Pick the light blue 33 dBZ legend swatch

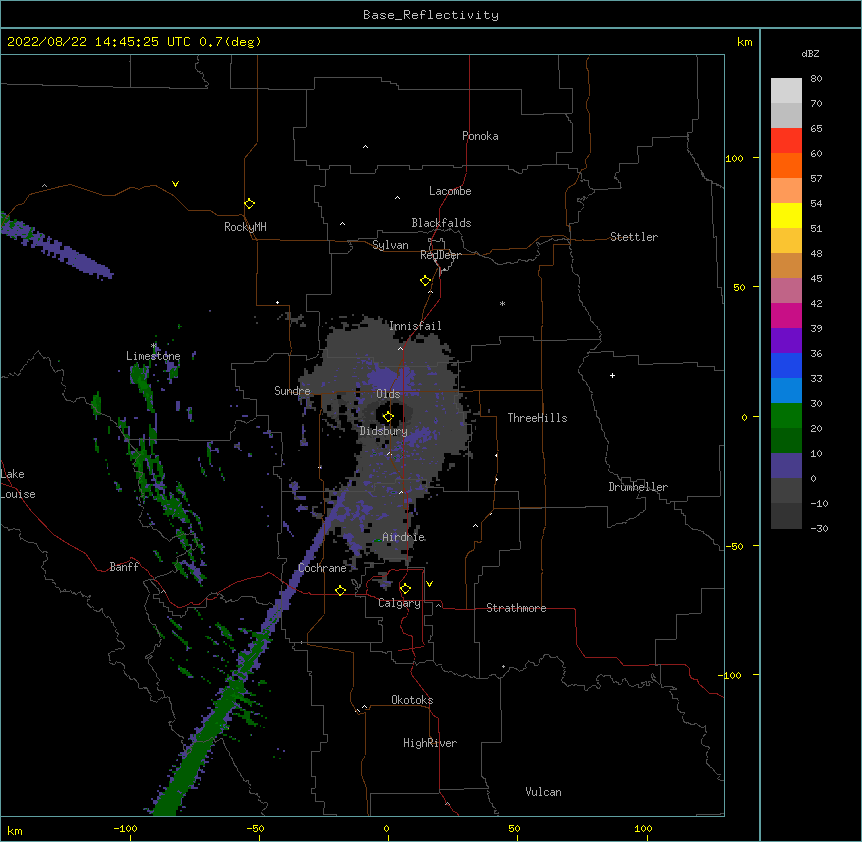coord(786,390)
